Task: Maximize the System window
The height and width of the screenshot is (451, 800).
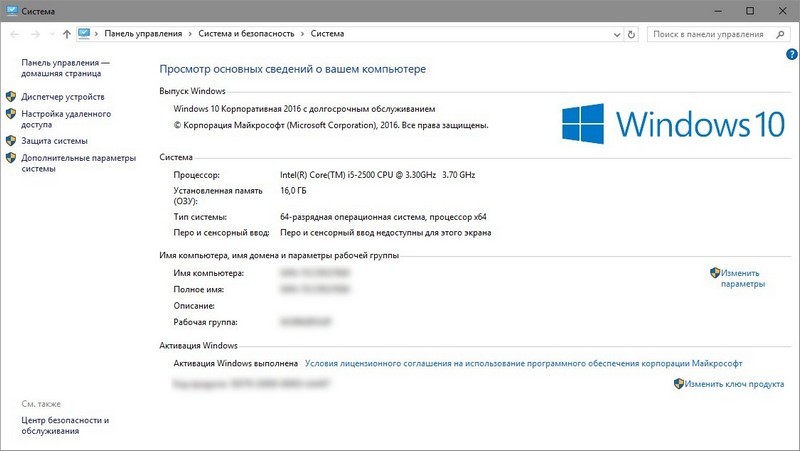Action: tap(750, 11)
